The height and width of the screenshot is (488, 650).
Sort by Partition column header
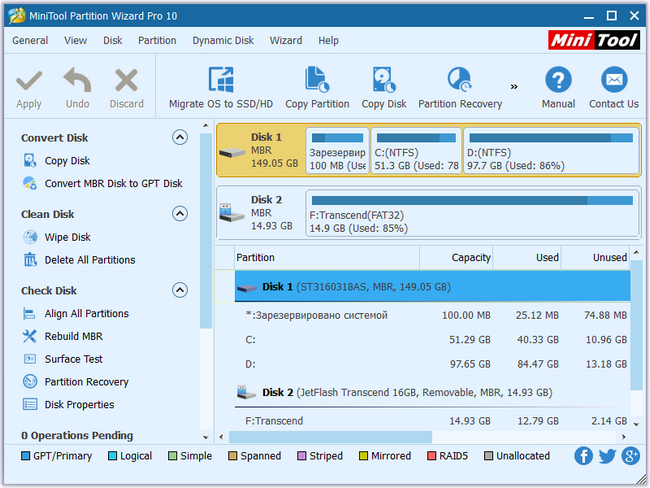327,257
